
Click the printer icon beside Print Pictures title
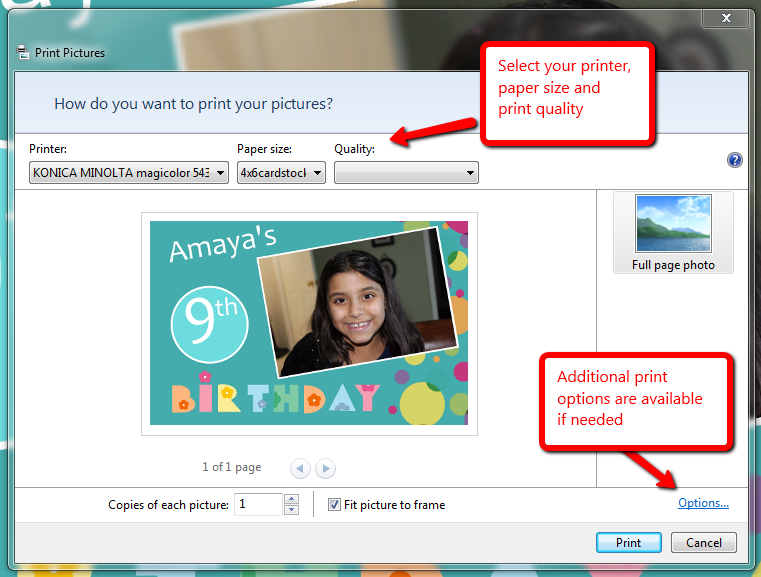click(22, 52)
